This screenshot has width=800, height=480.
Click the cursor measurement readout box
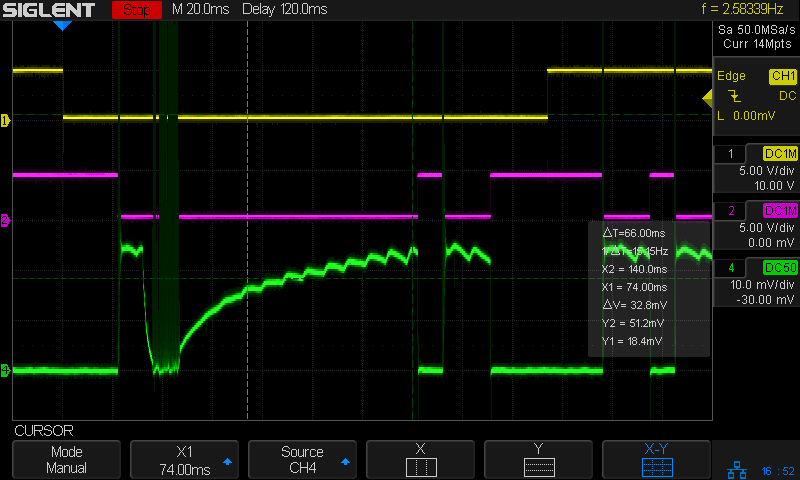[648, 288]
